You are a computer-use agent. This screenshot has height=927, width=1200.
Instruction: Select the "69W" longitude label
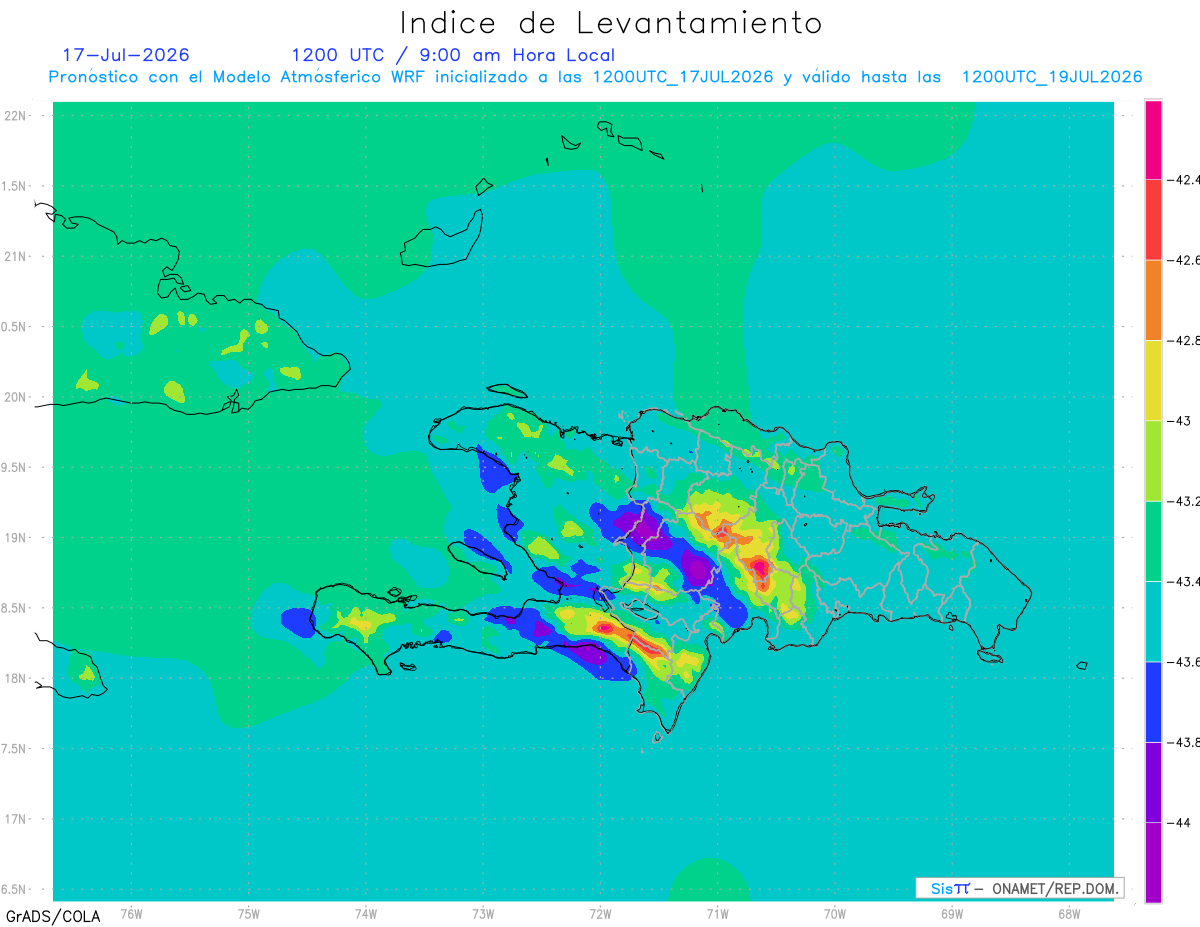click(x=952, y=913)
